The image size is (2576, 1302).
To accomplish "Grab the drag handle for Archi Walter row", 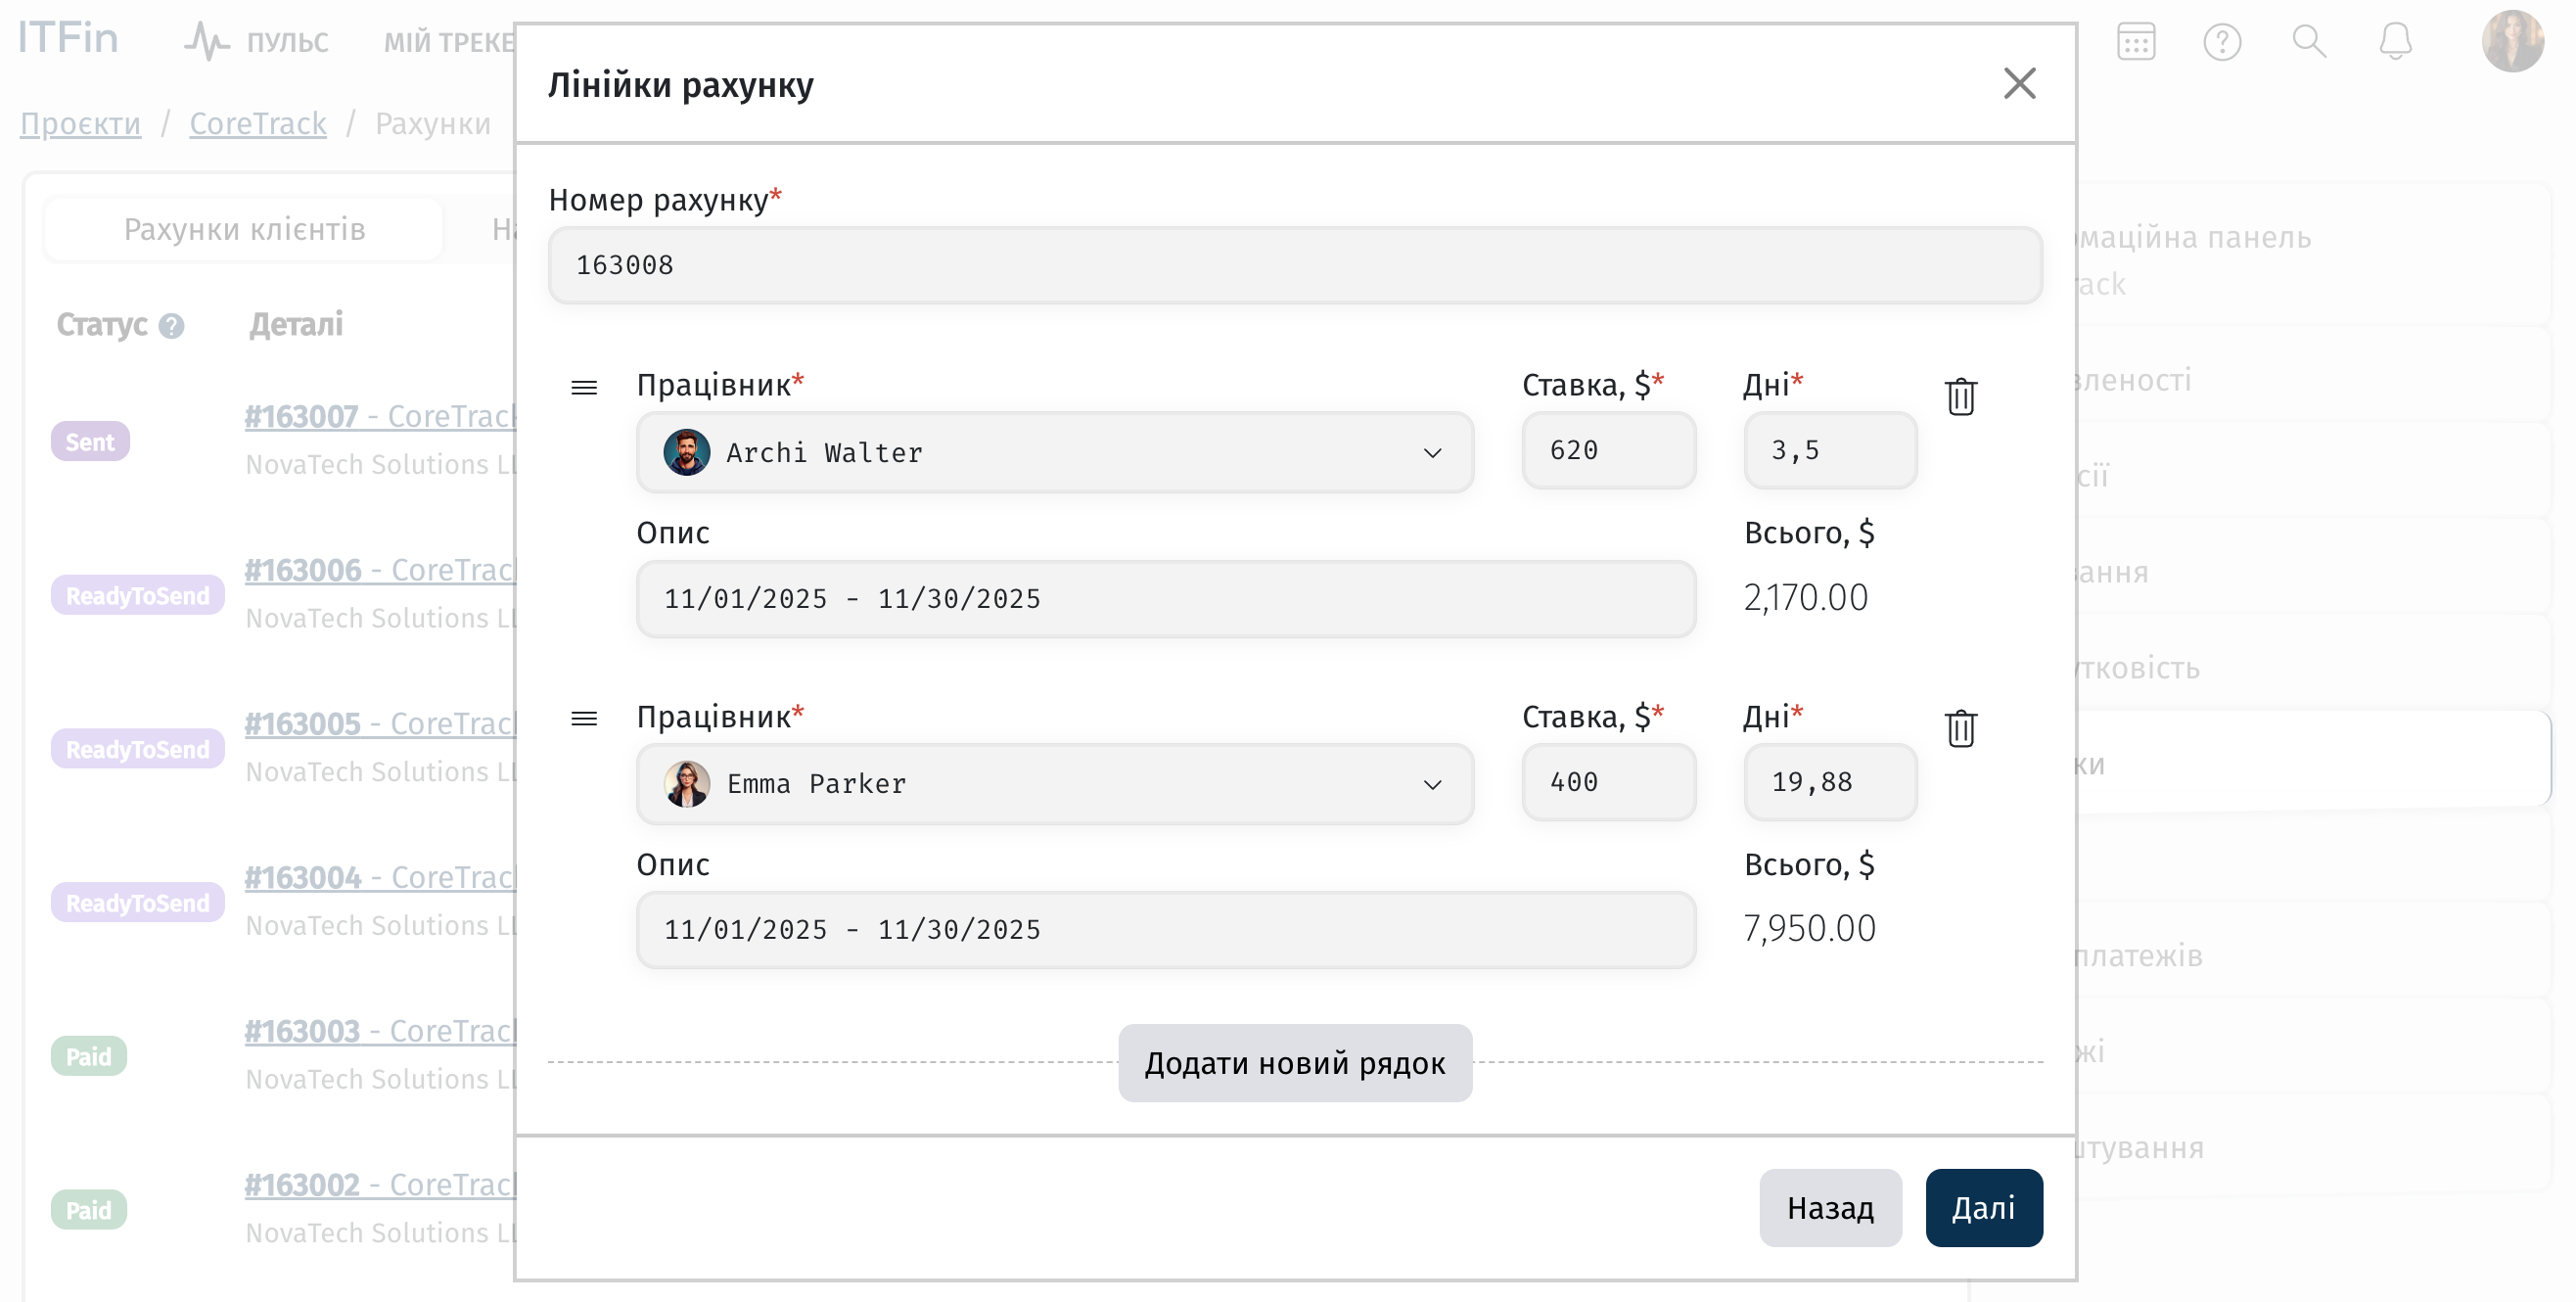I will click(x=584, y=387).
